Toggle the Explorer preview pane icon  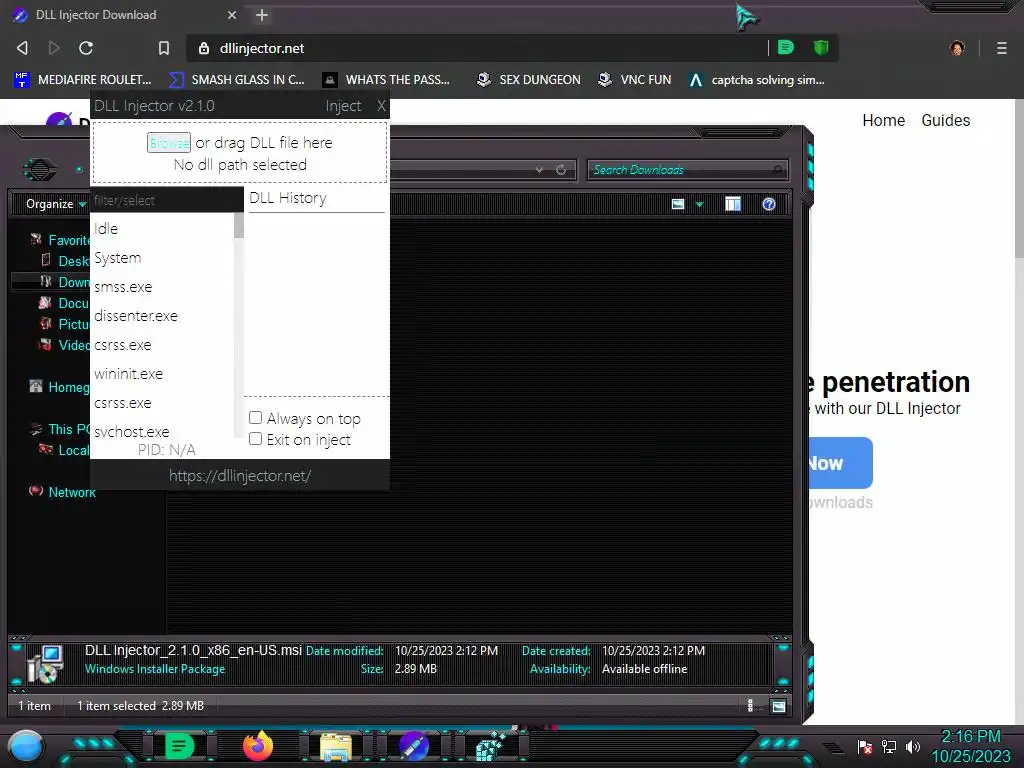(733, 204)
